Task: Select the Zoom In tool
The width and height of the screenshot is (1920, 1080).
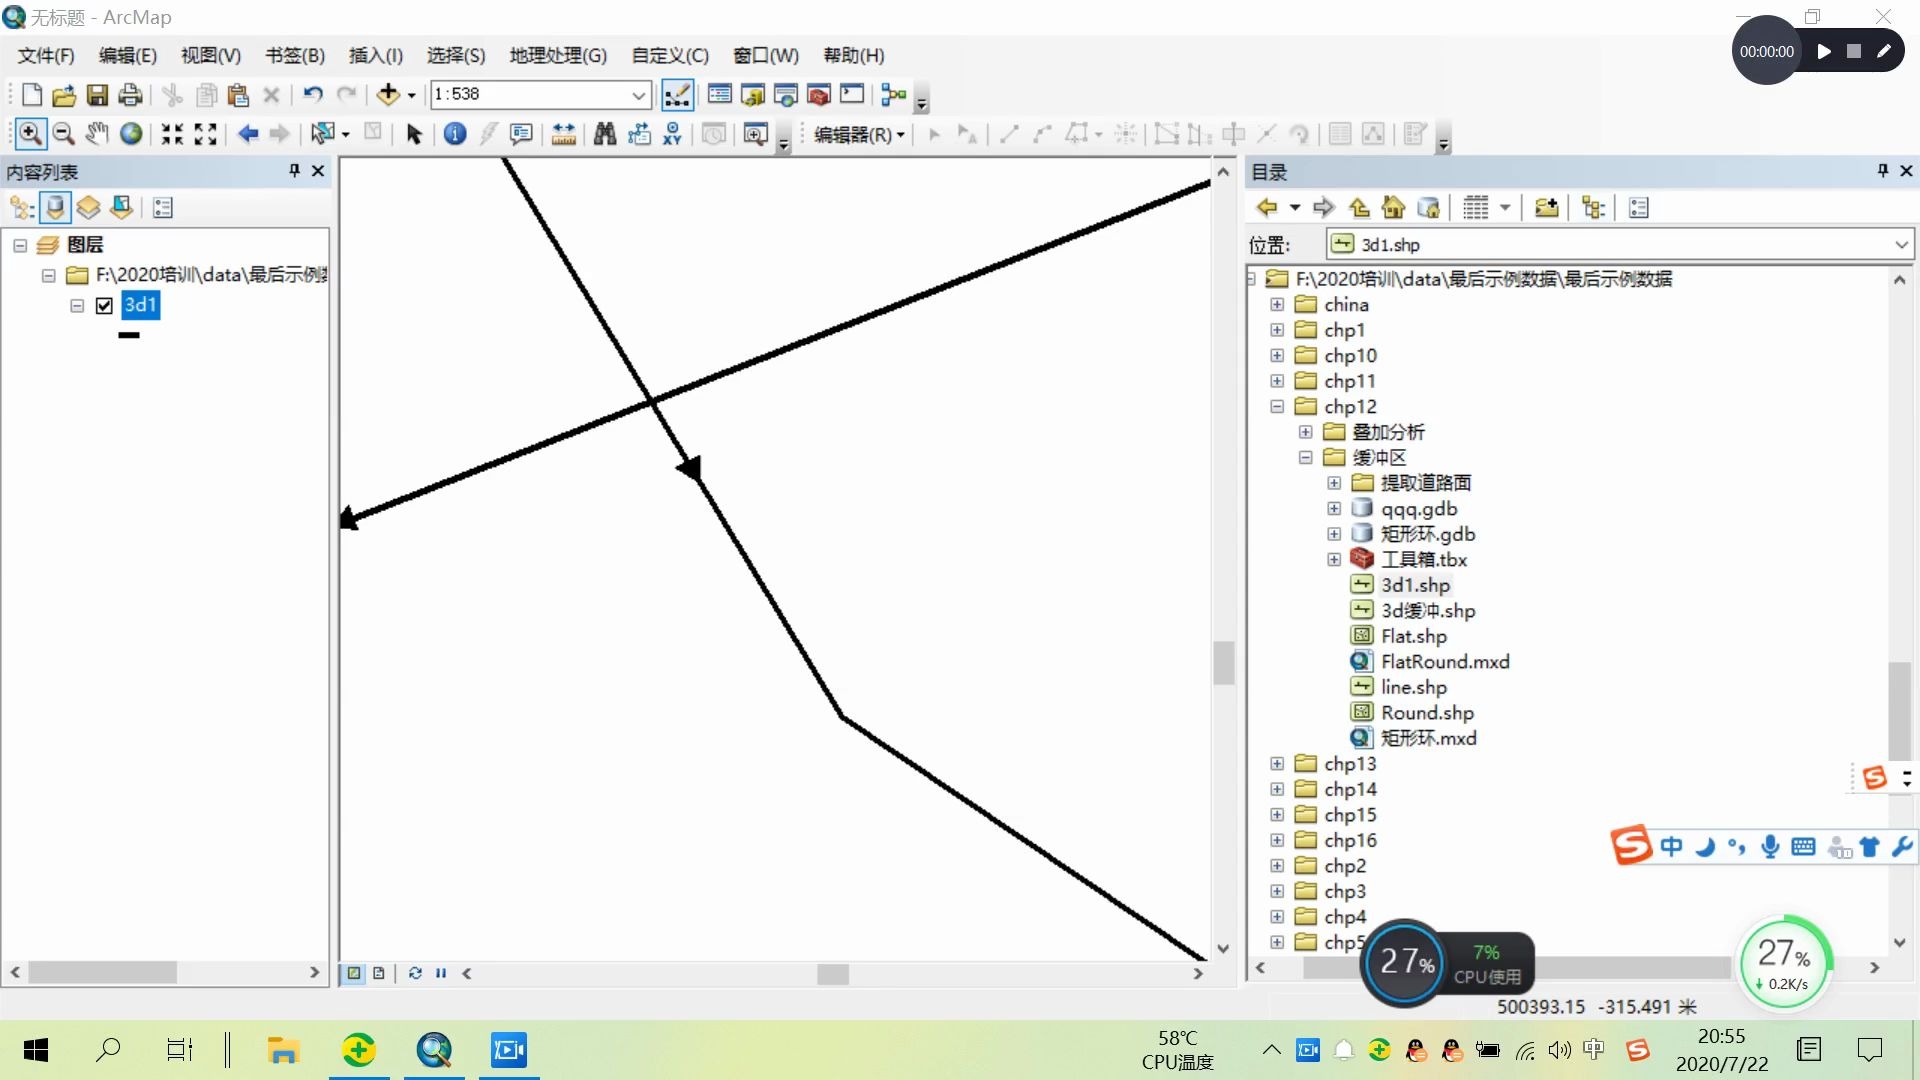Action: [x=31, y=133]
